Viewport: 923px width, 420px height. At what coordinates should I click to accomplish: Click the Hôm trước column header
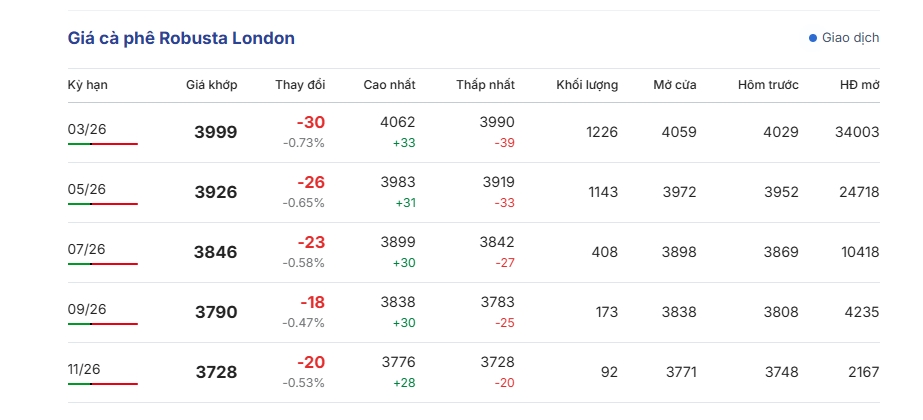pos(768,85)
